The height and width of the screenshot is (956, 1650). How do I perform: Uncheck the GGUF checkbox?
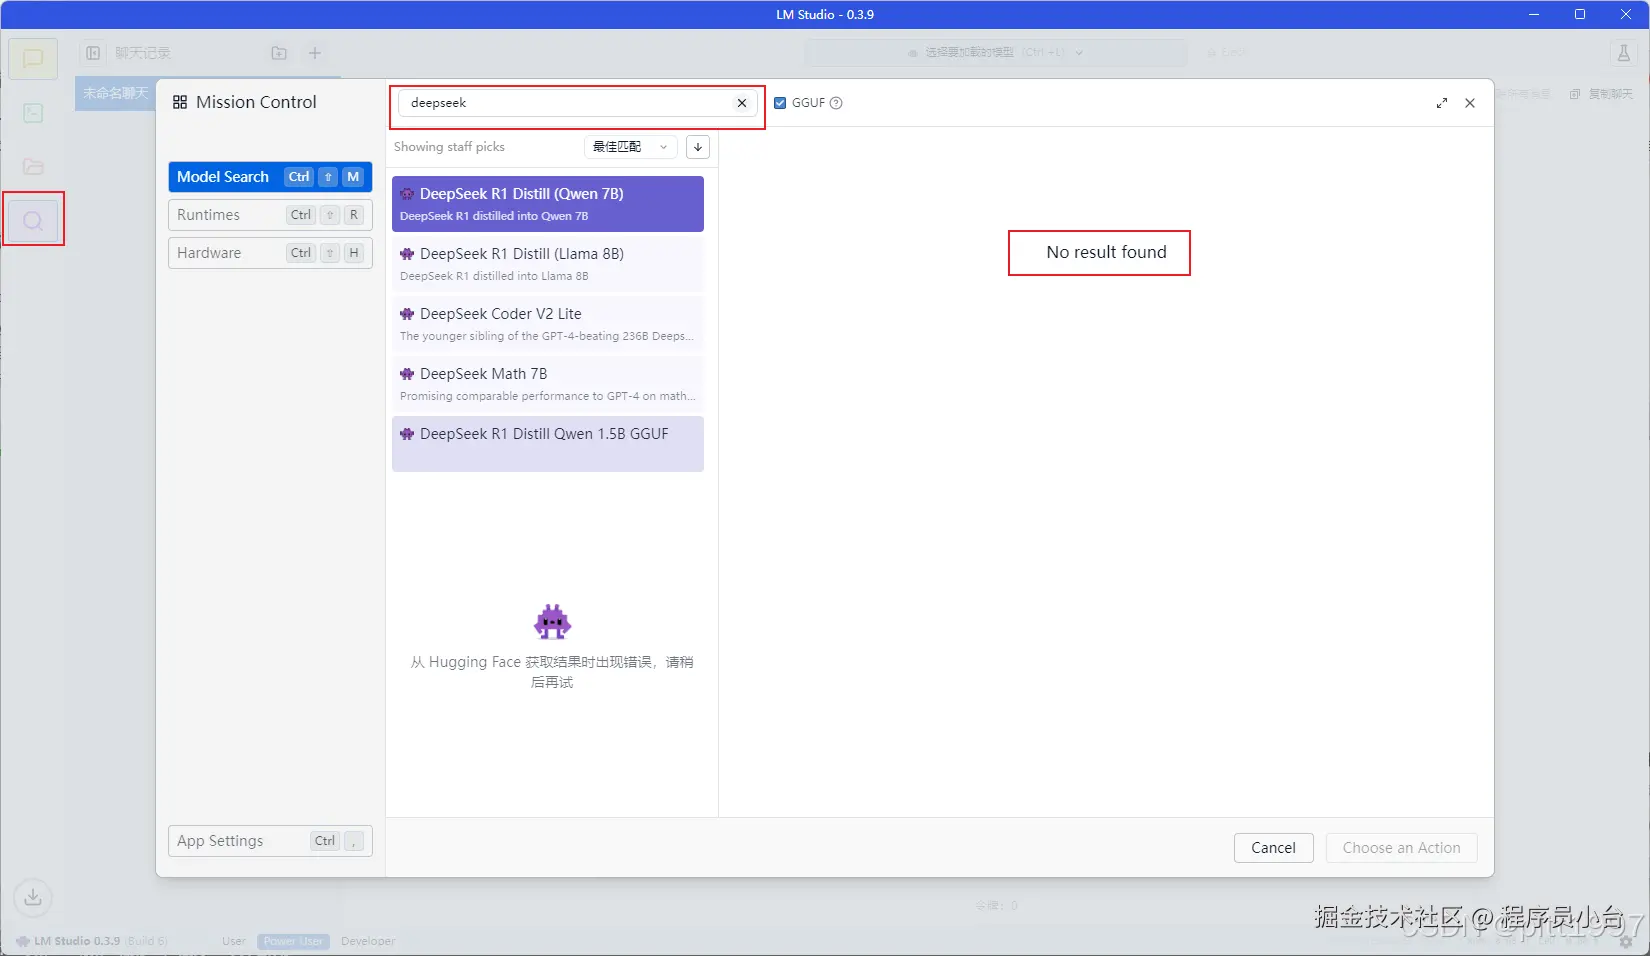[x=780, y=103]
